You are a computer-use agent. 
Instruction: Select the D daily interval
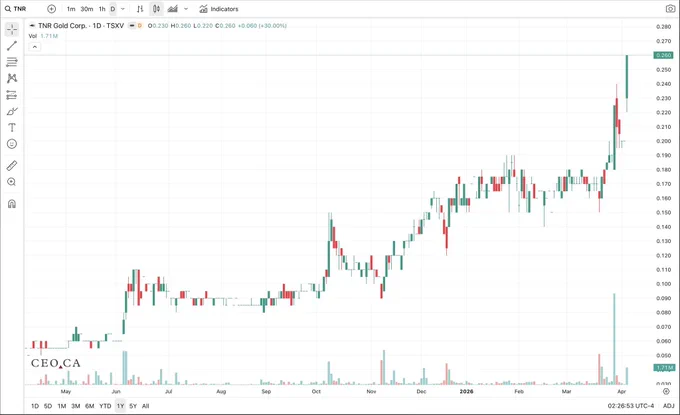coord(113,9)
